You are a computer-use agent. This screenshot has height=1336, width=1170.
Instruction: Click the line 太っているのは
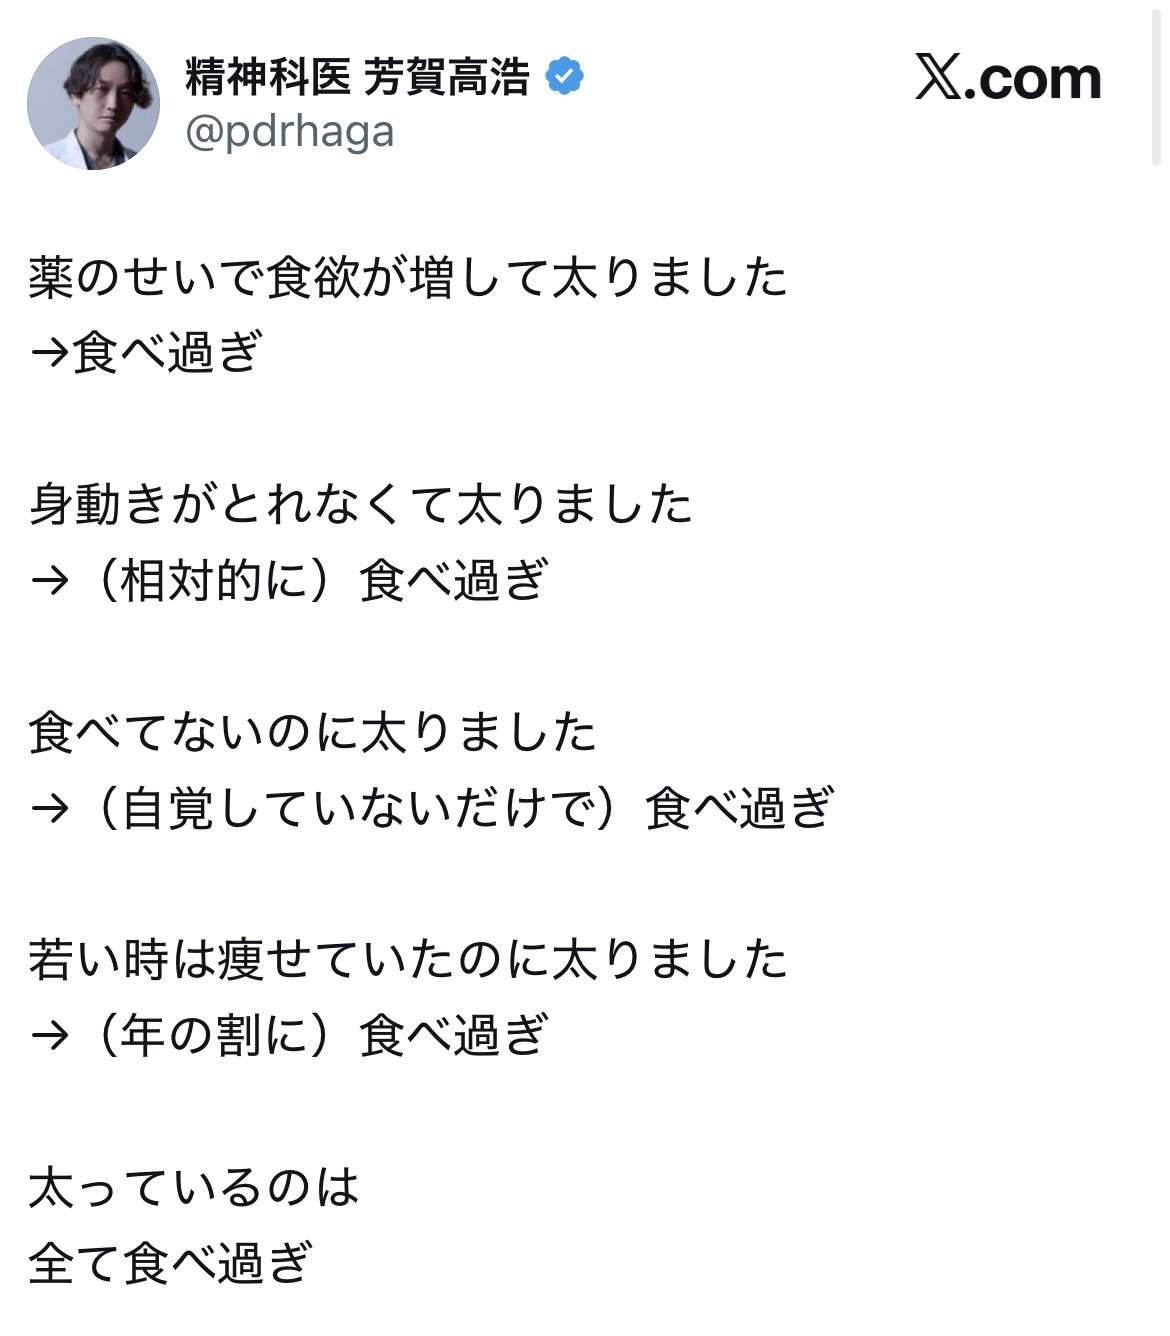(194, 1187)
